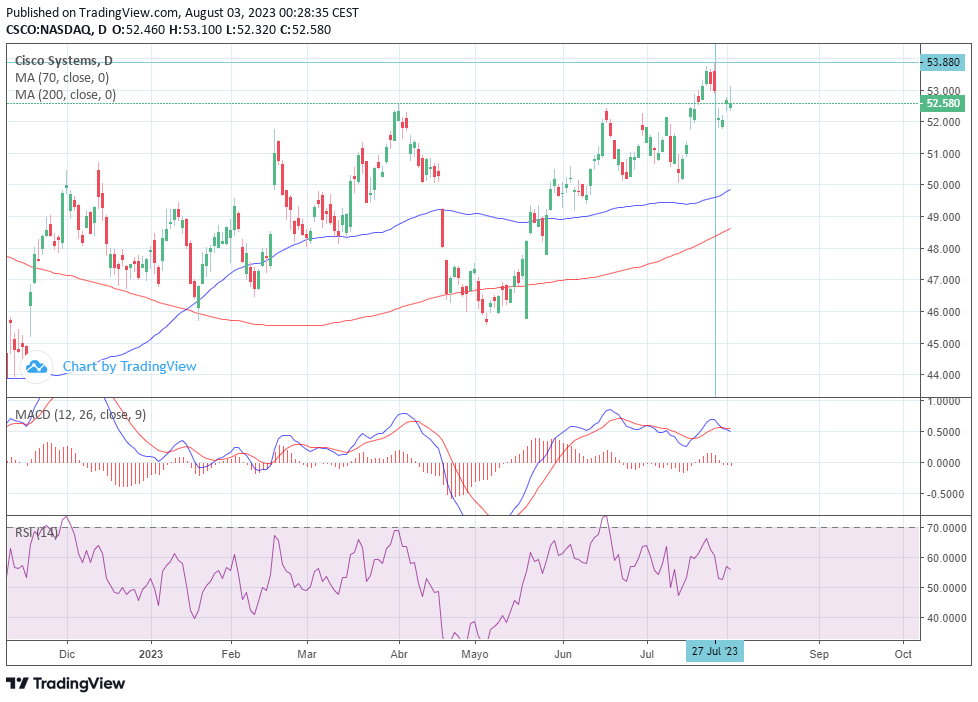
Task: Click the -0.5000 MACD axis value
Action: coord(944,494)
